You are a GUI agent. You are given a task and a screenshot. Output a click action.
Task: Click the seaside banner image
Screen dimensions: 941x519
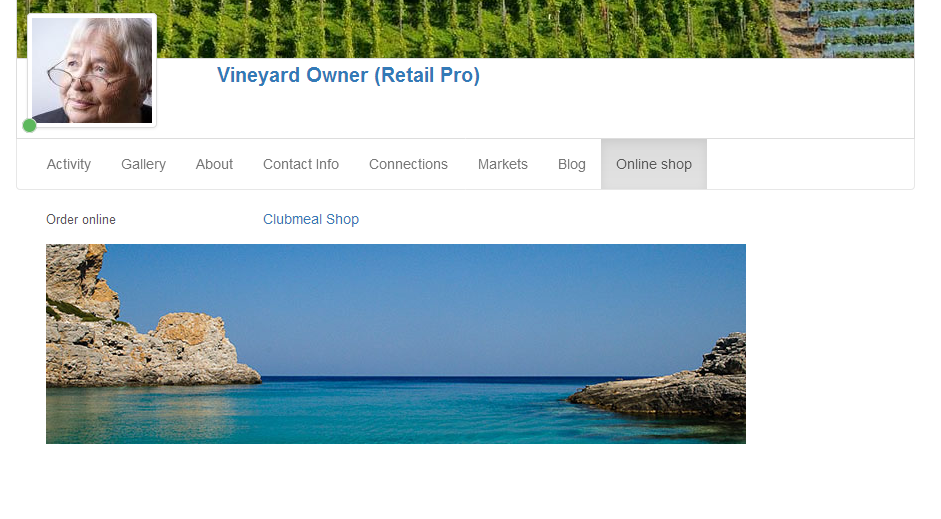tap(395, 344)
